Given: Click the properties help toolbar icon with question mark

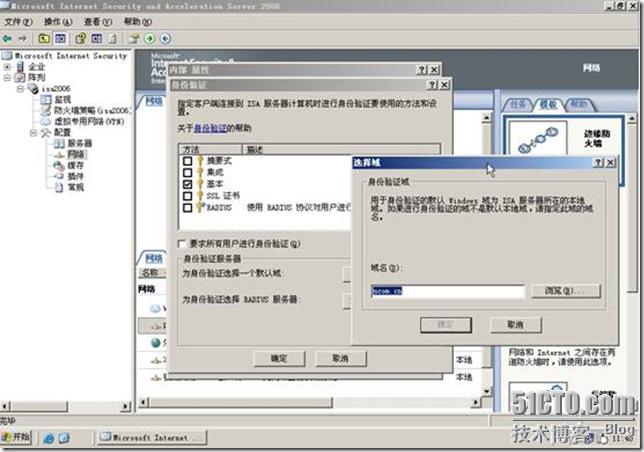Looking at the screenshot, I should click(80, 39).
